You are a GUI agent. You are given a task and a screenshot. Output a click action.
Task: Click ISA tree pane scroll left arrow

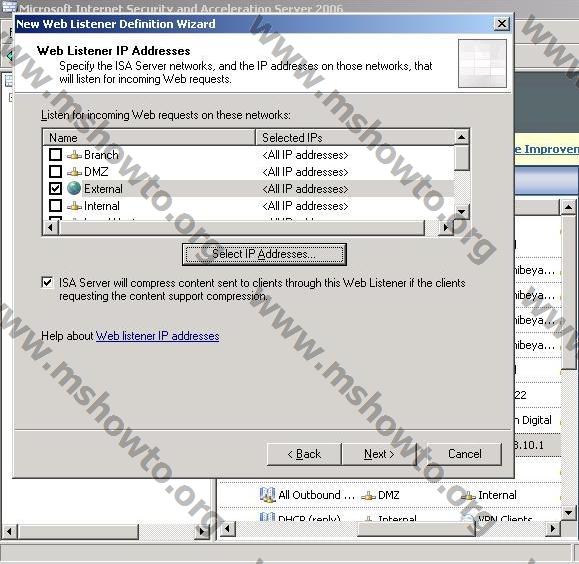click(9, 532)
